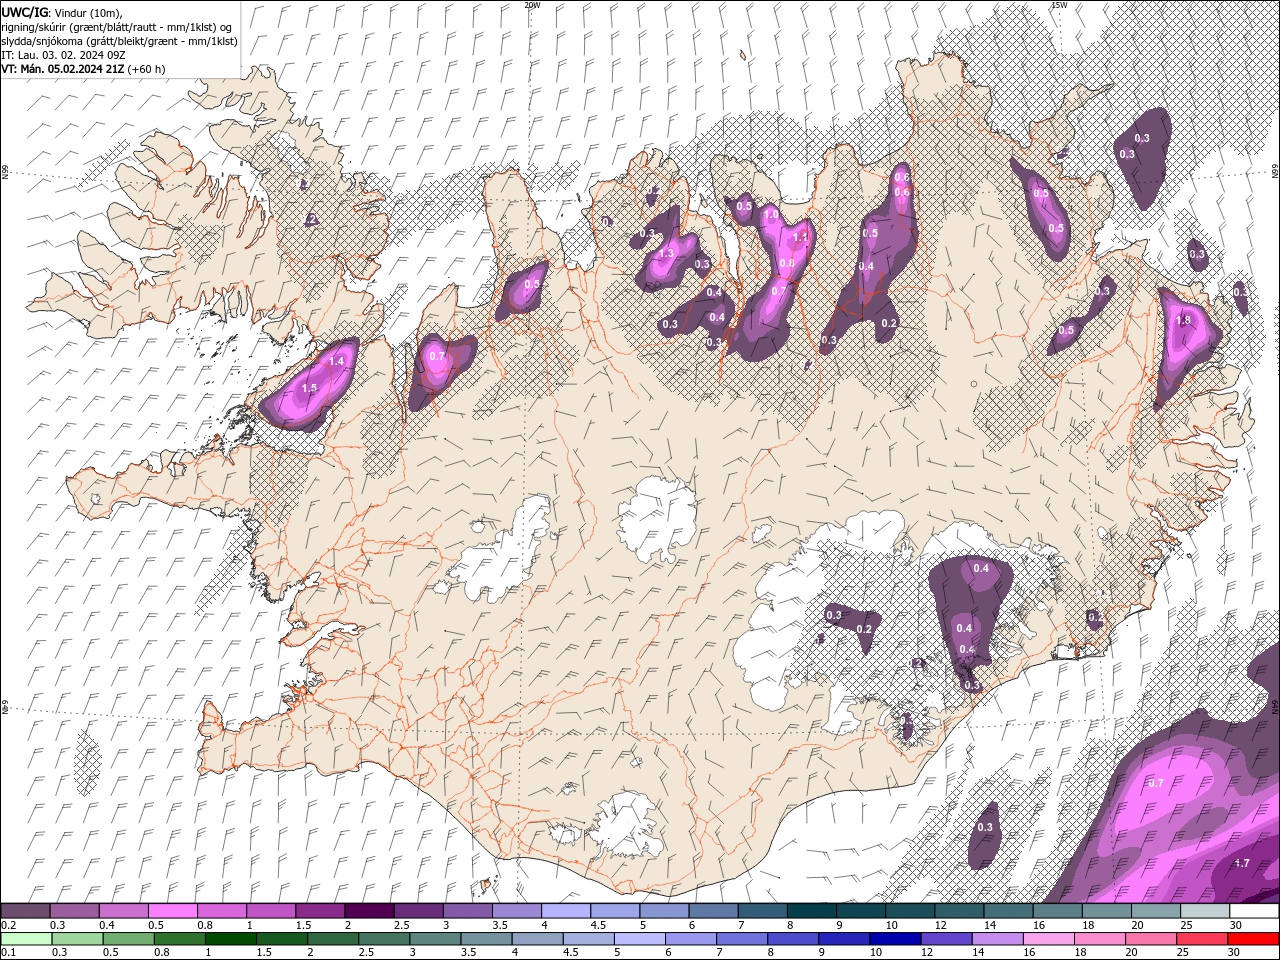Pick the deep blue swatch labelled 10, lower scale
1280x960 pixels.
point(895,939)
